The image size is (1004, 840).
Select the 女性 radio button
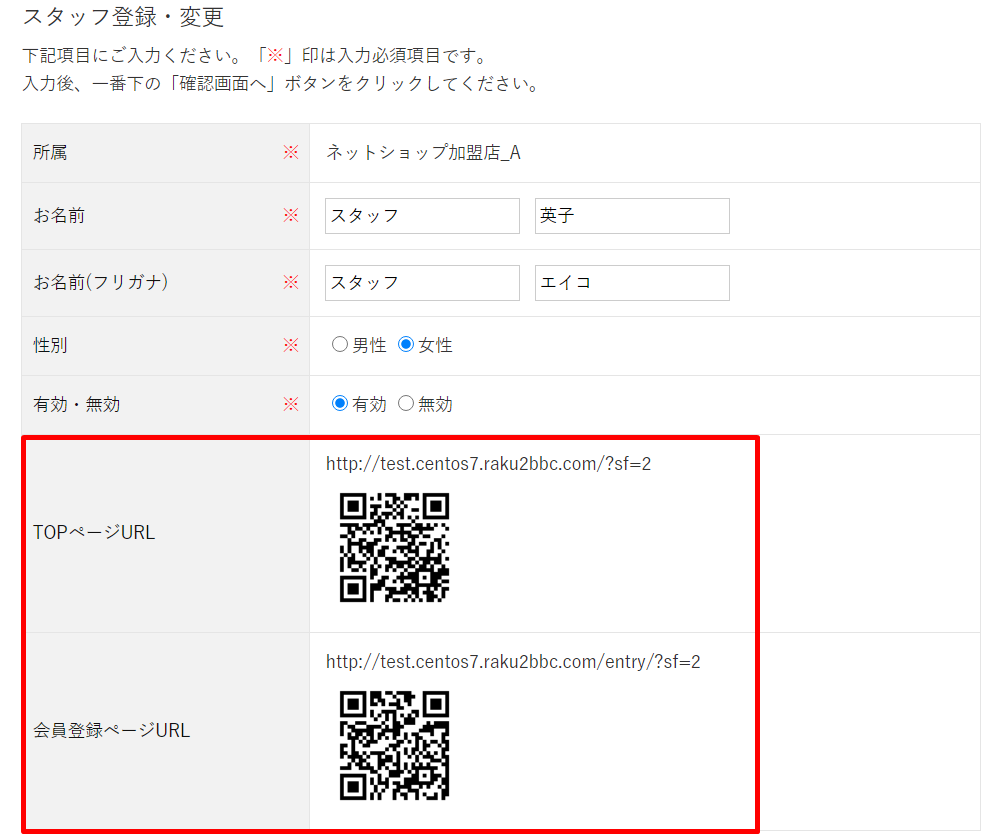[x=405, y=344]
